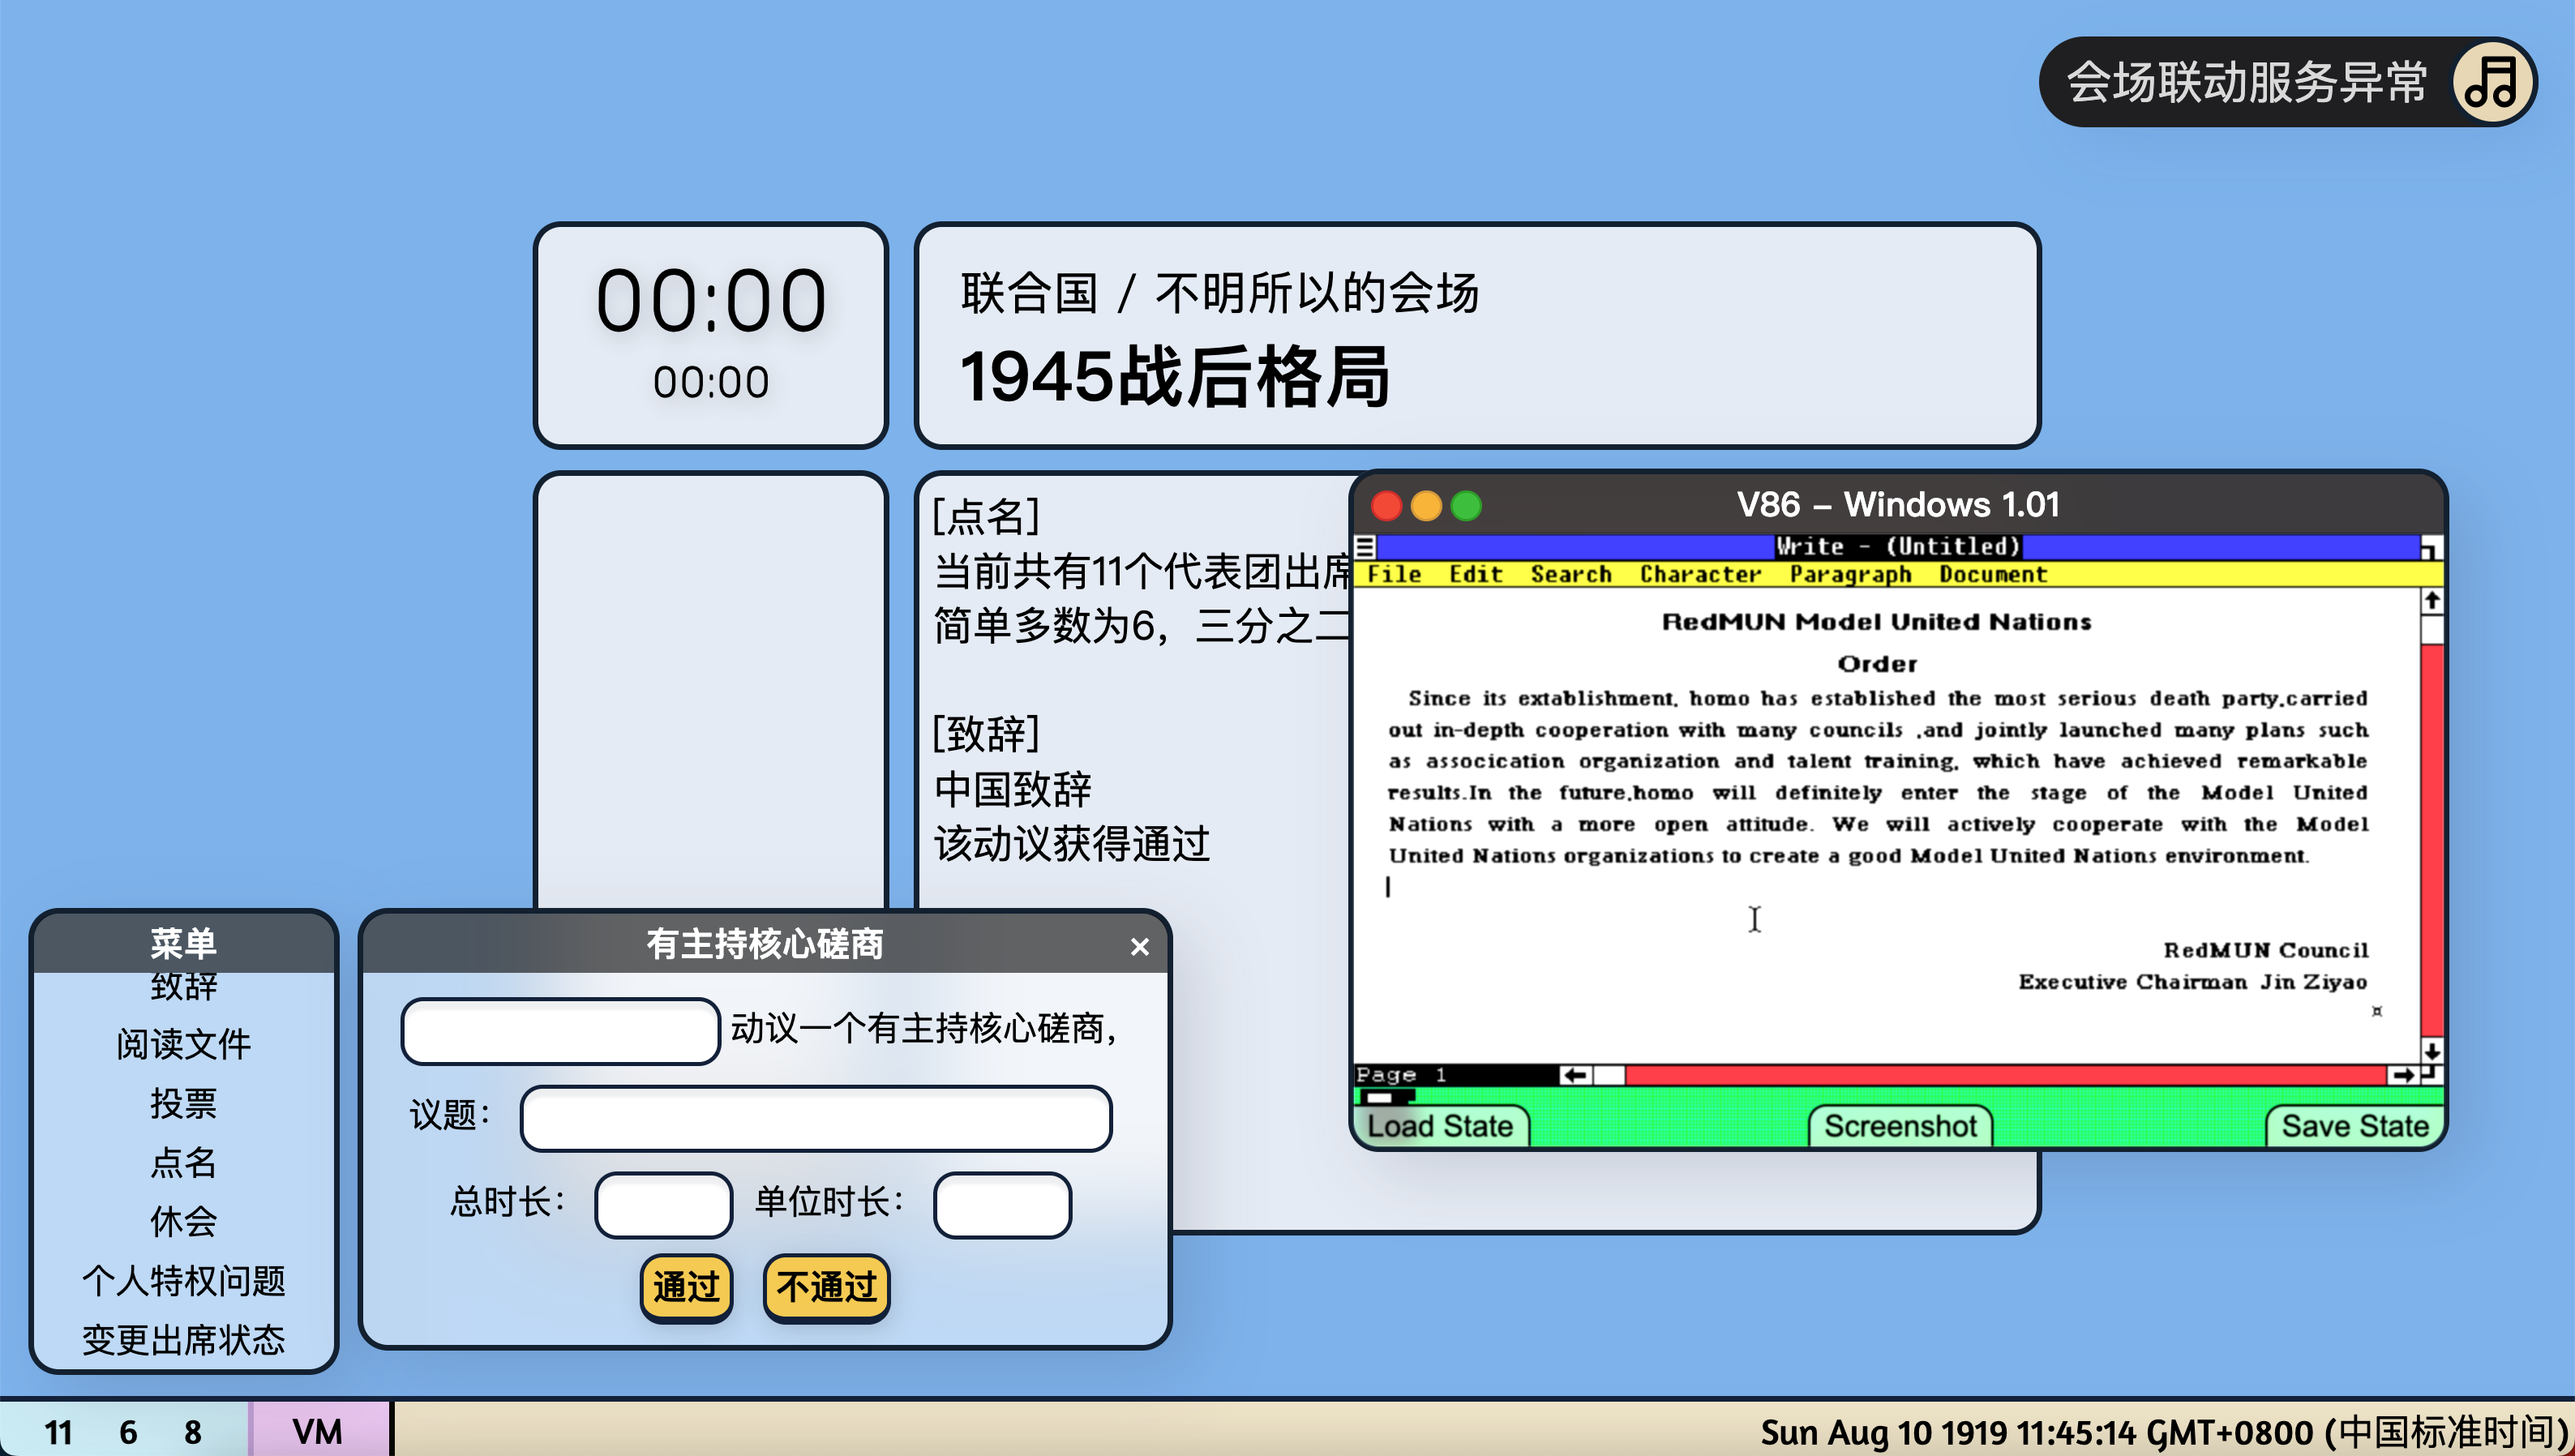This screenshot has width=2575, height=1456.
Task: Click the horizontal scroll left arrow
Action: click(x=1575, y=1075)
